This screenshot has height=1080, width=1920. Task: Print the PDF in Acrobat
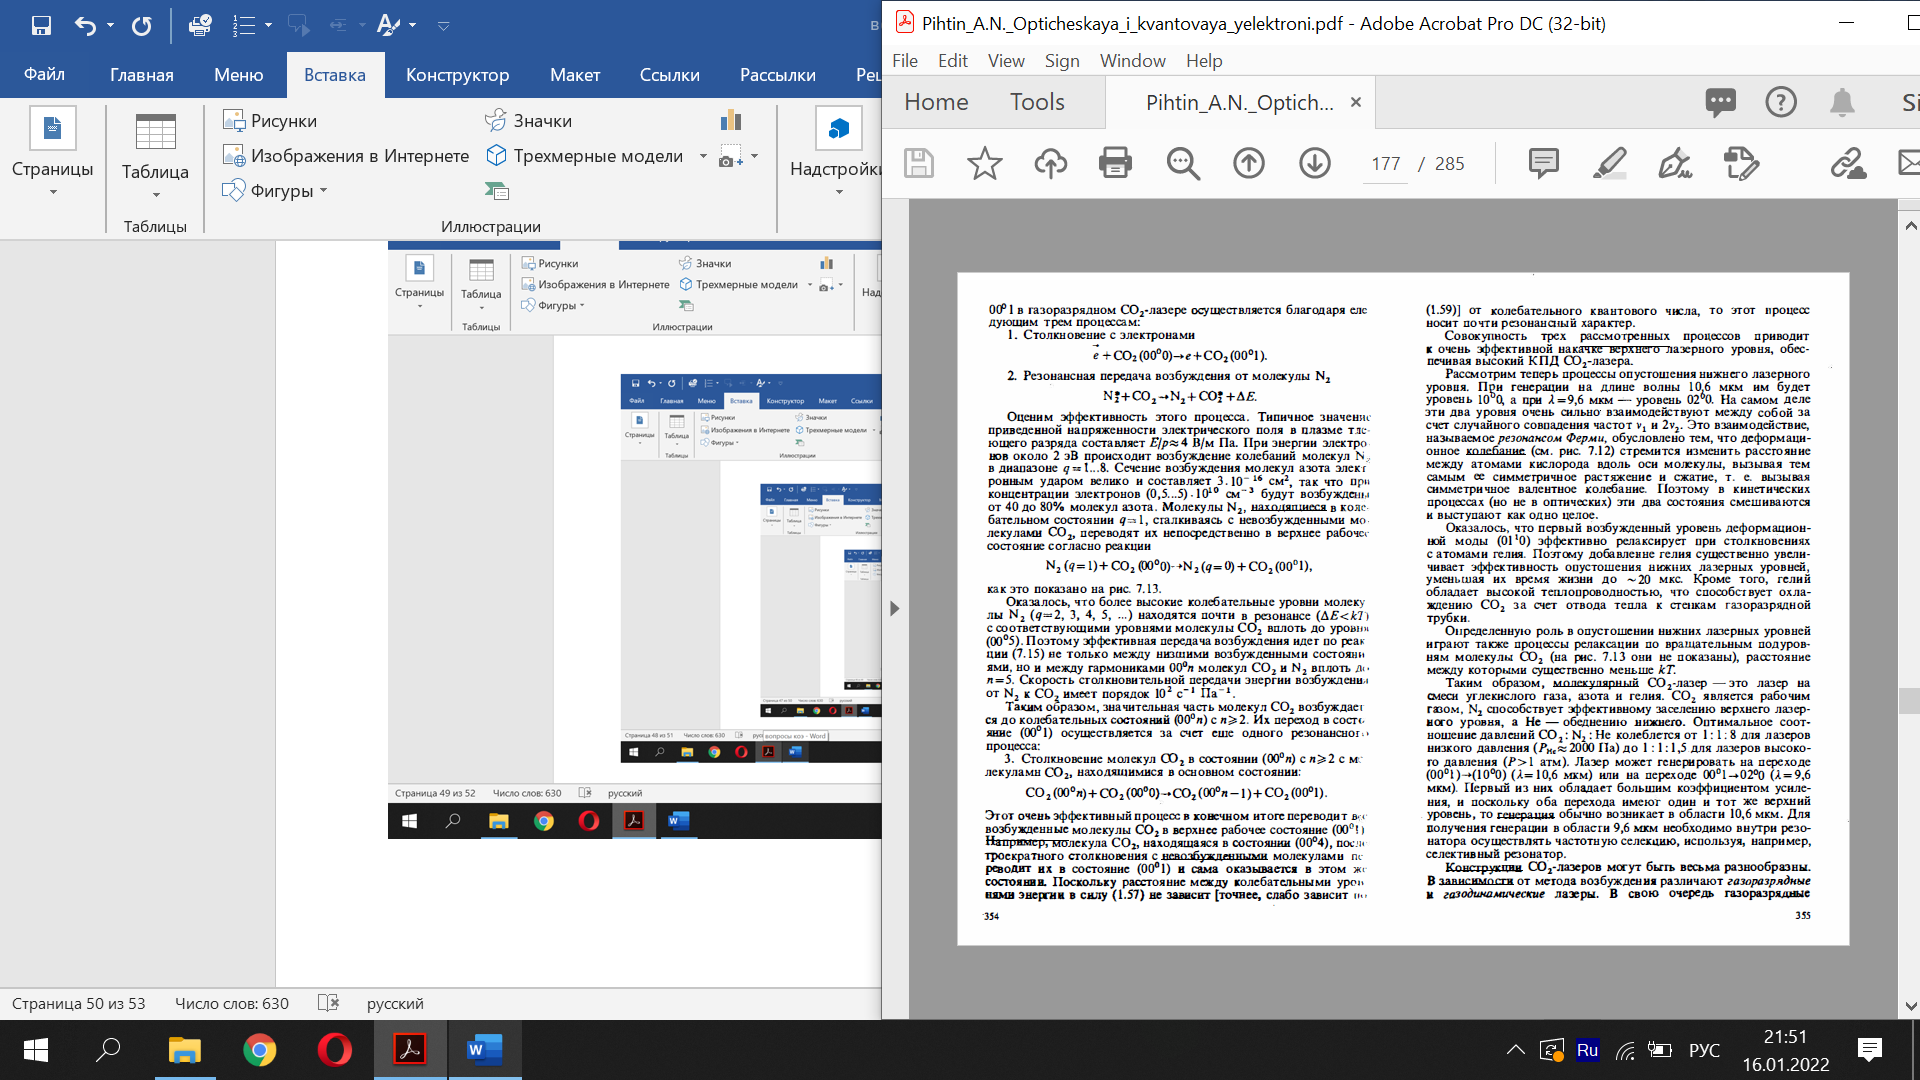[1115, 163]
